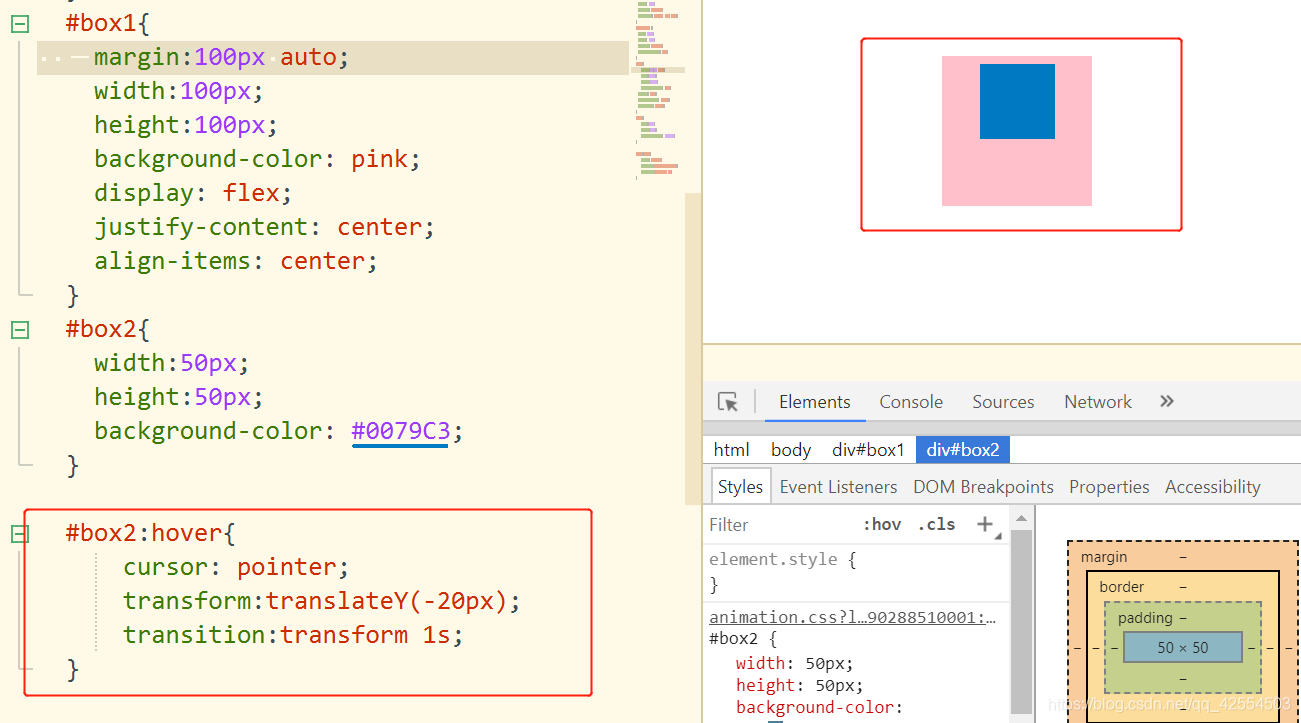Click the styles Filter input field

pyautogui.click(x=780, y=524)
